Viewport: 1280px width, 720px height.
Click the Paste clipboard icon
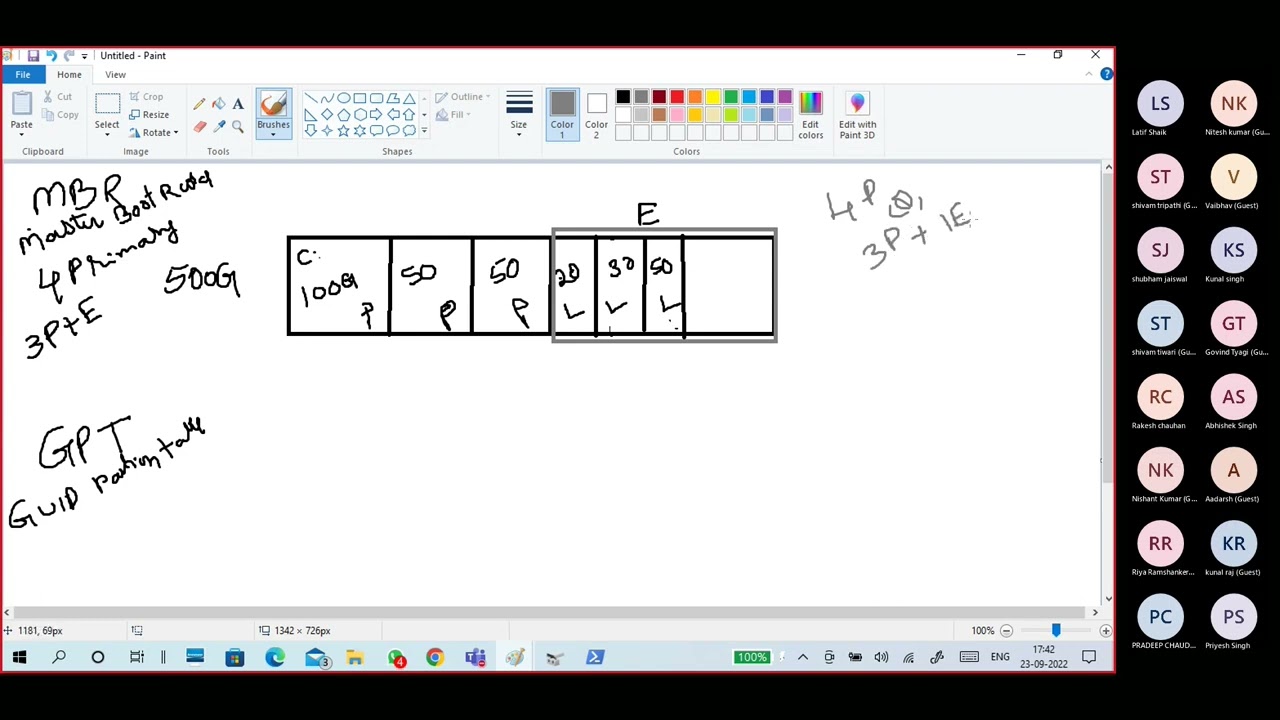point(21,104)
